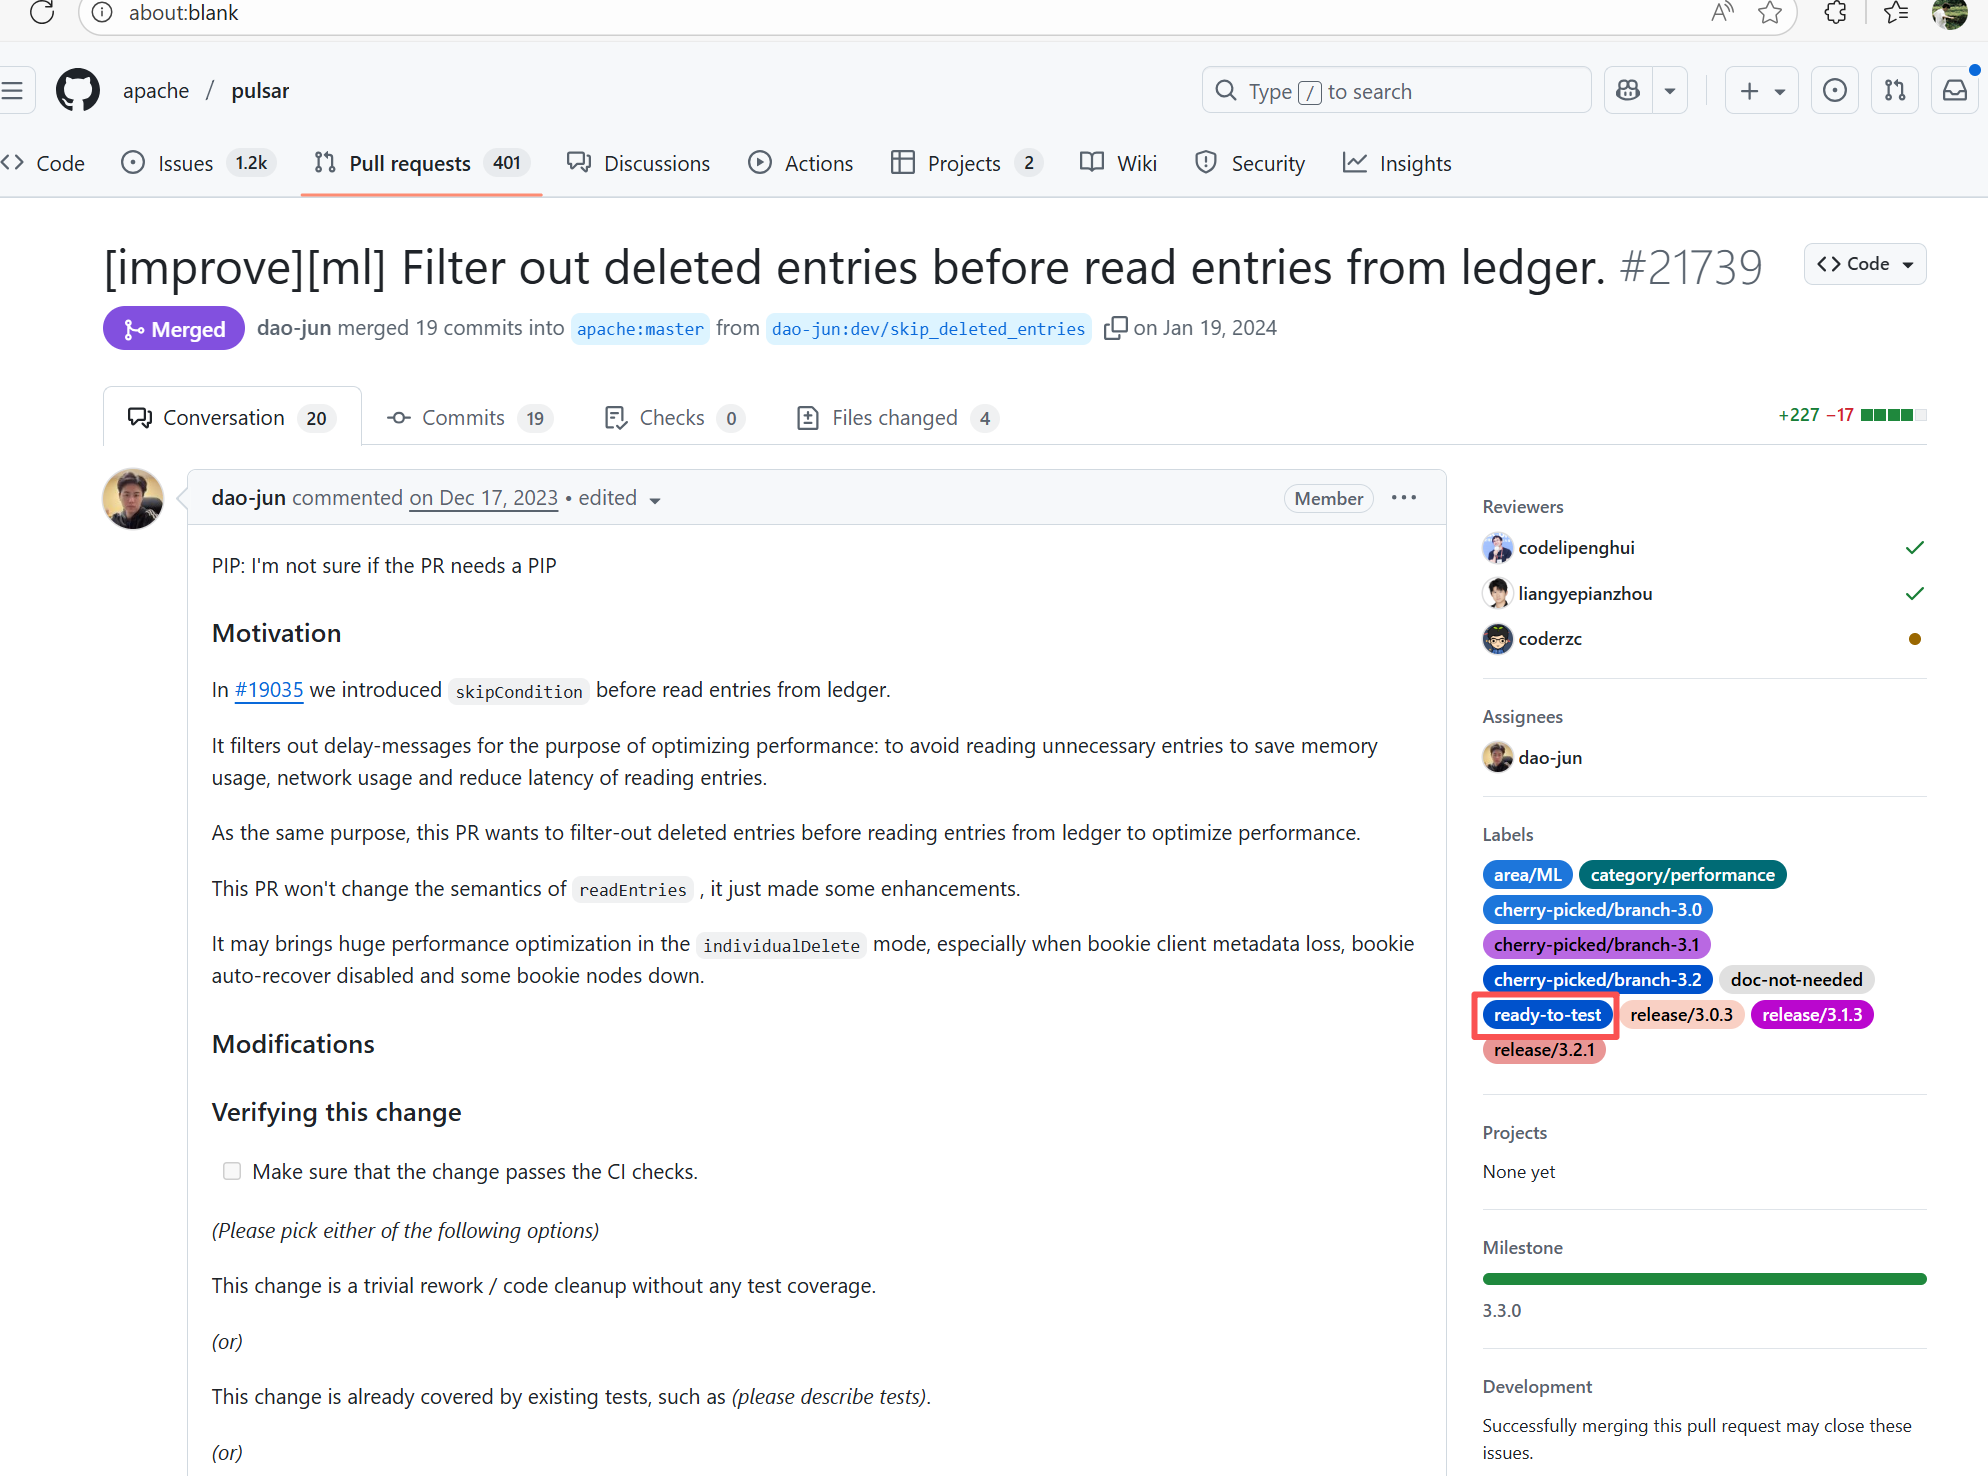This screenshot has height=1476, width=1988.
Task: Open the Commits tab
Action: [463, 418]
